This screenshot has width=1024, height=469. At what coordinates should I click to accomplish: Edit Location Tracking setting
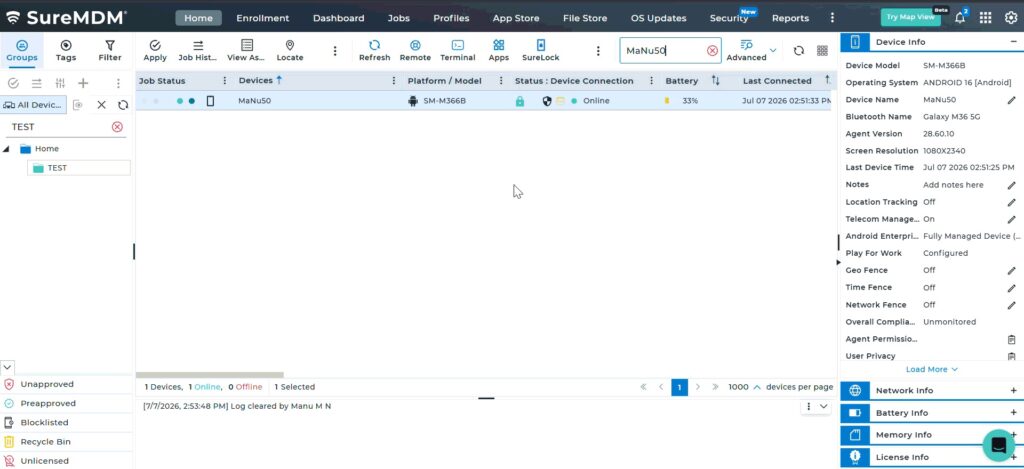click(x=1012, y=202)
